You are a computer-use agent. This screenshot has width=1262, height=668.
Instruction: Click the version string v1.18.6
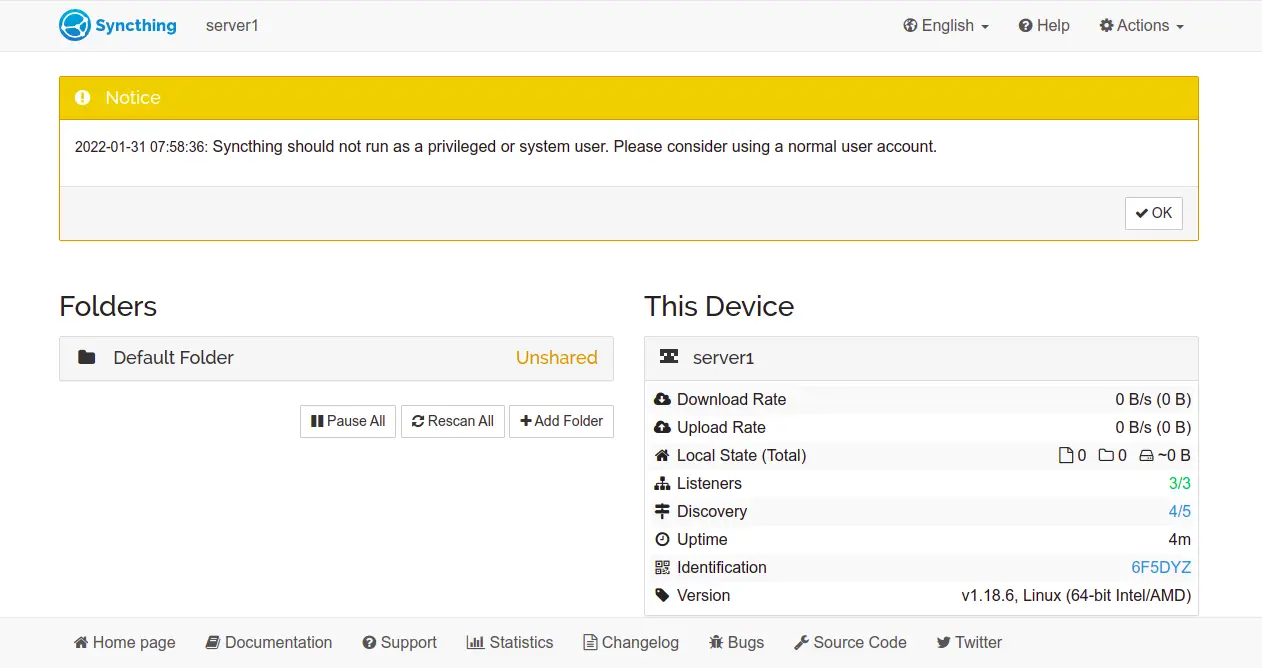[1076, 595]
